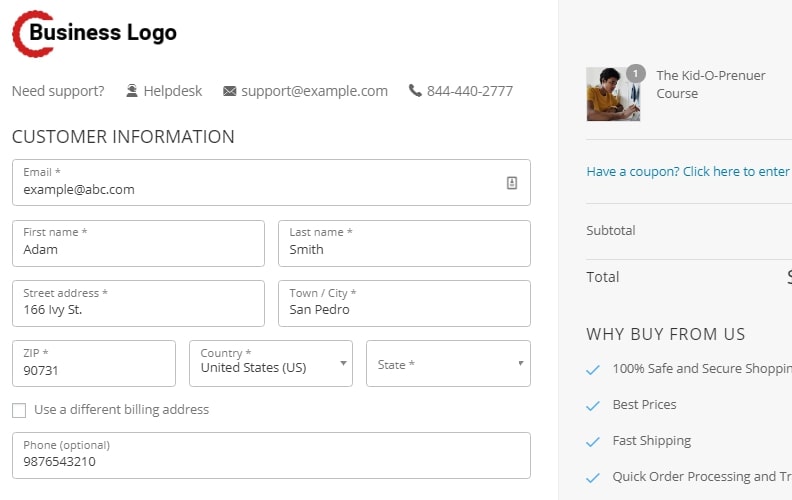Click the support email envelope icon

tap(230, 91)
